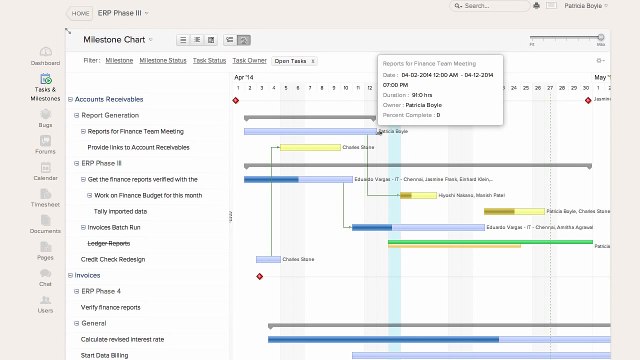Select the third view layout icon

tap(211, 40)
